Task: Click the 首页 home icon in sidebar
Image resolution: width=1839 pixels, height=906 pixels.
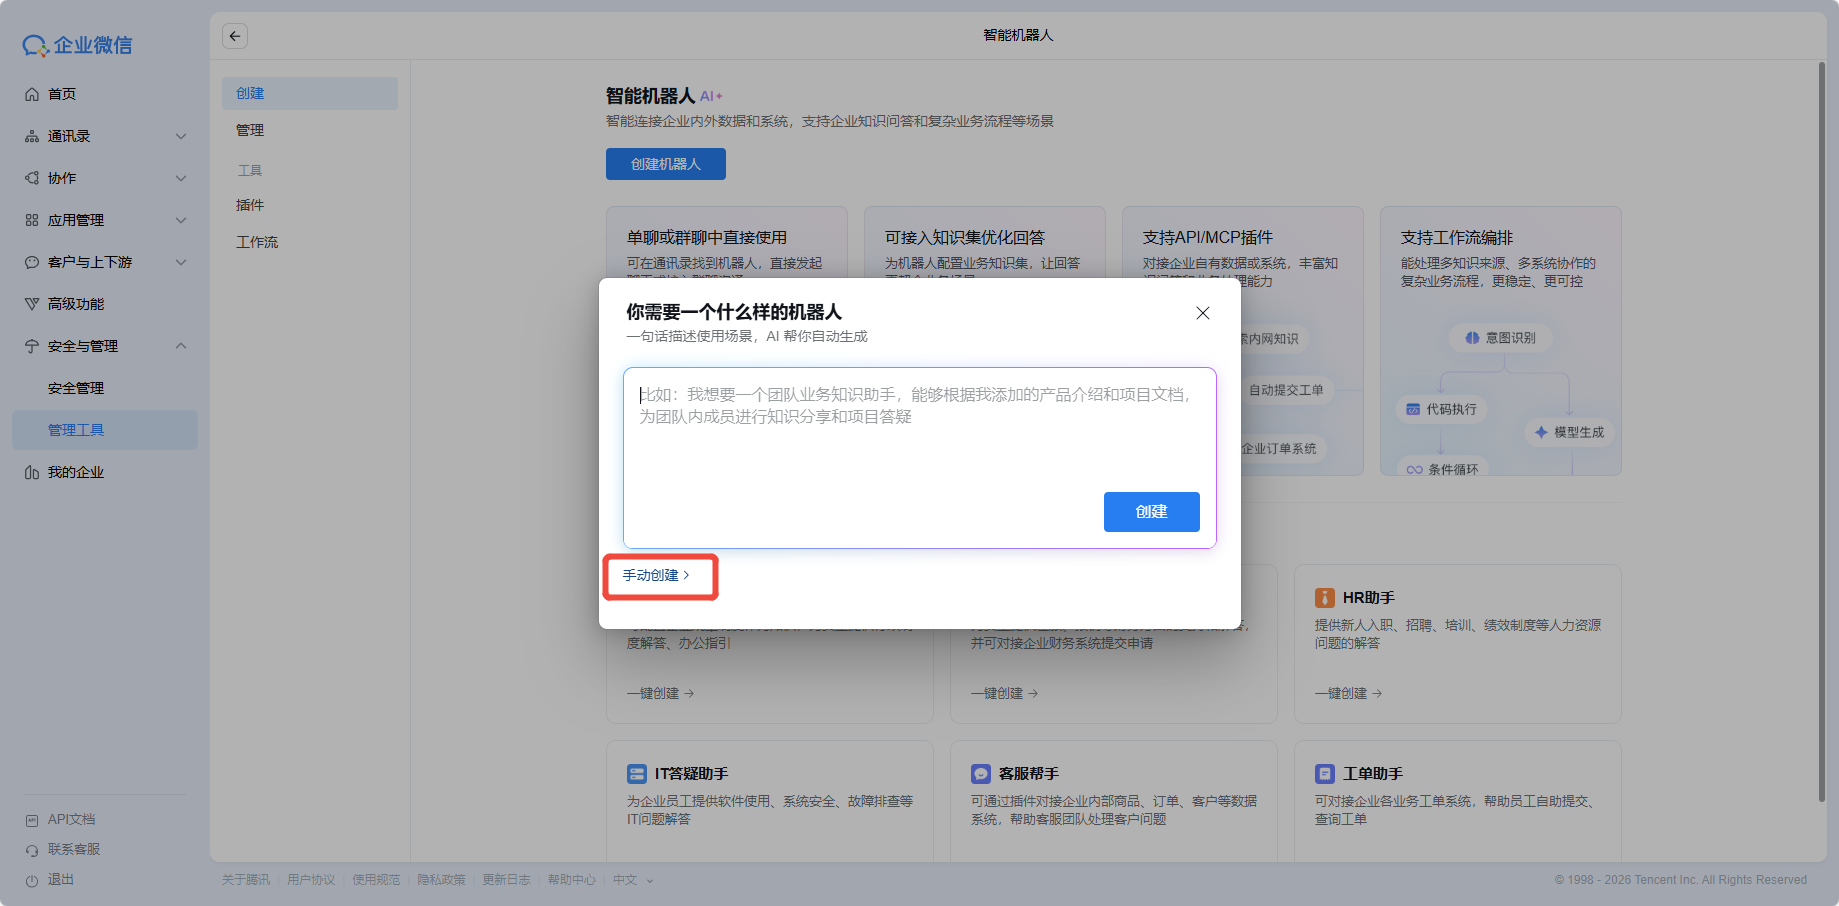Action: click(32, 94)
